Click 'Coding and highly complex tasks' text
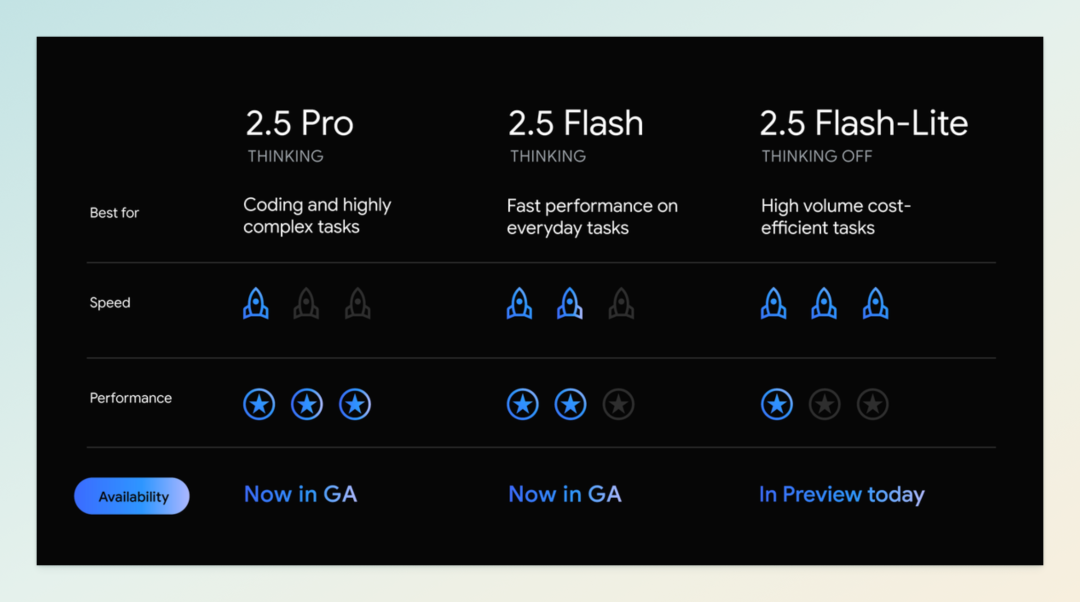Image resolution: width=1080 pixels, height=602 pixels. pos(317,216)
